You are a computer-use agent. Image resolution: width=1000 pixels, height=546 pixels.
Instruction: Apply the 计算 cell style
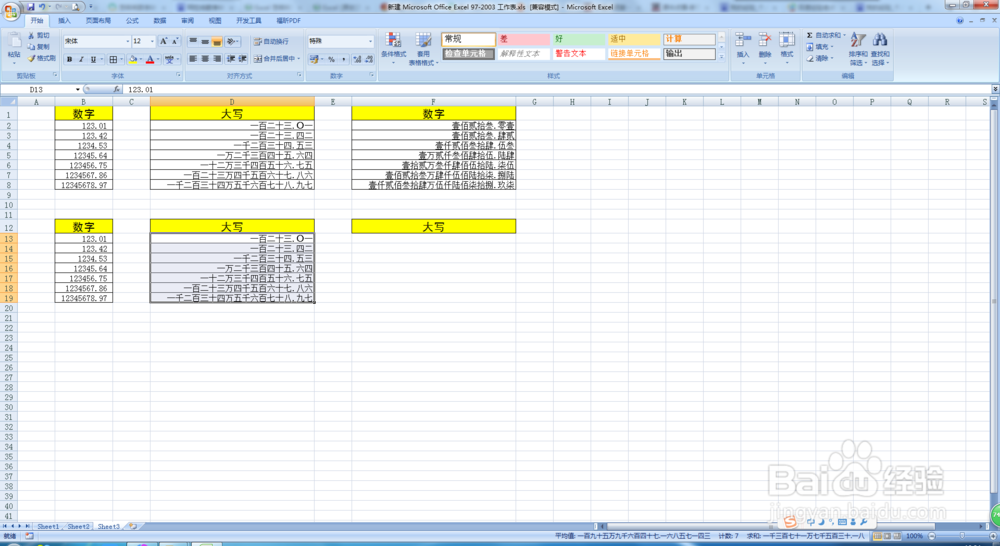click(689, 40)
